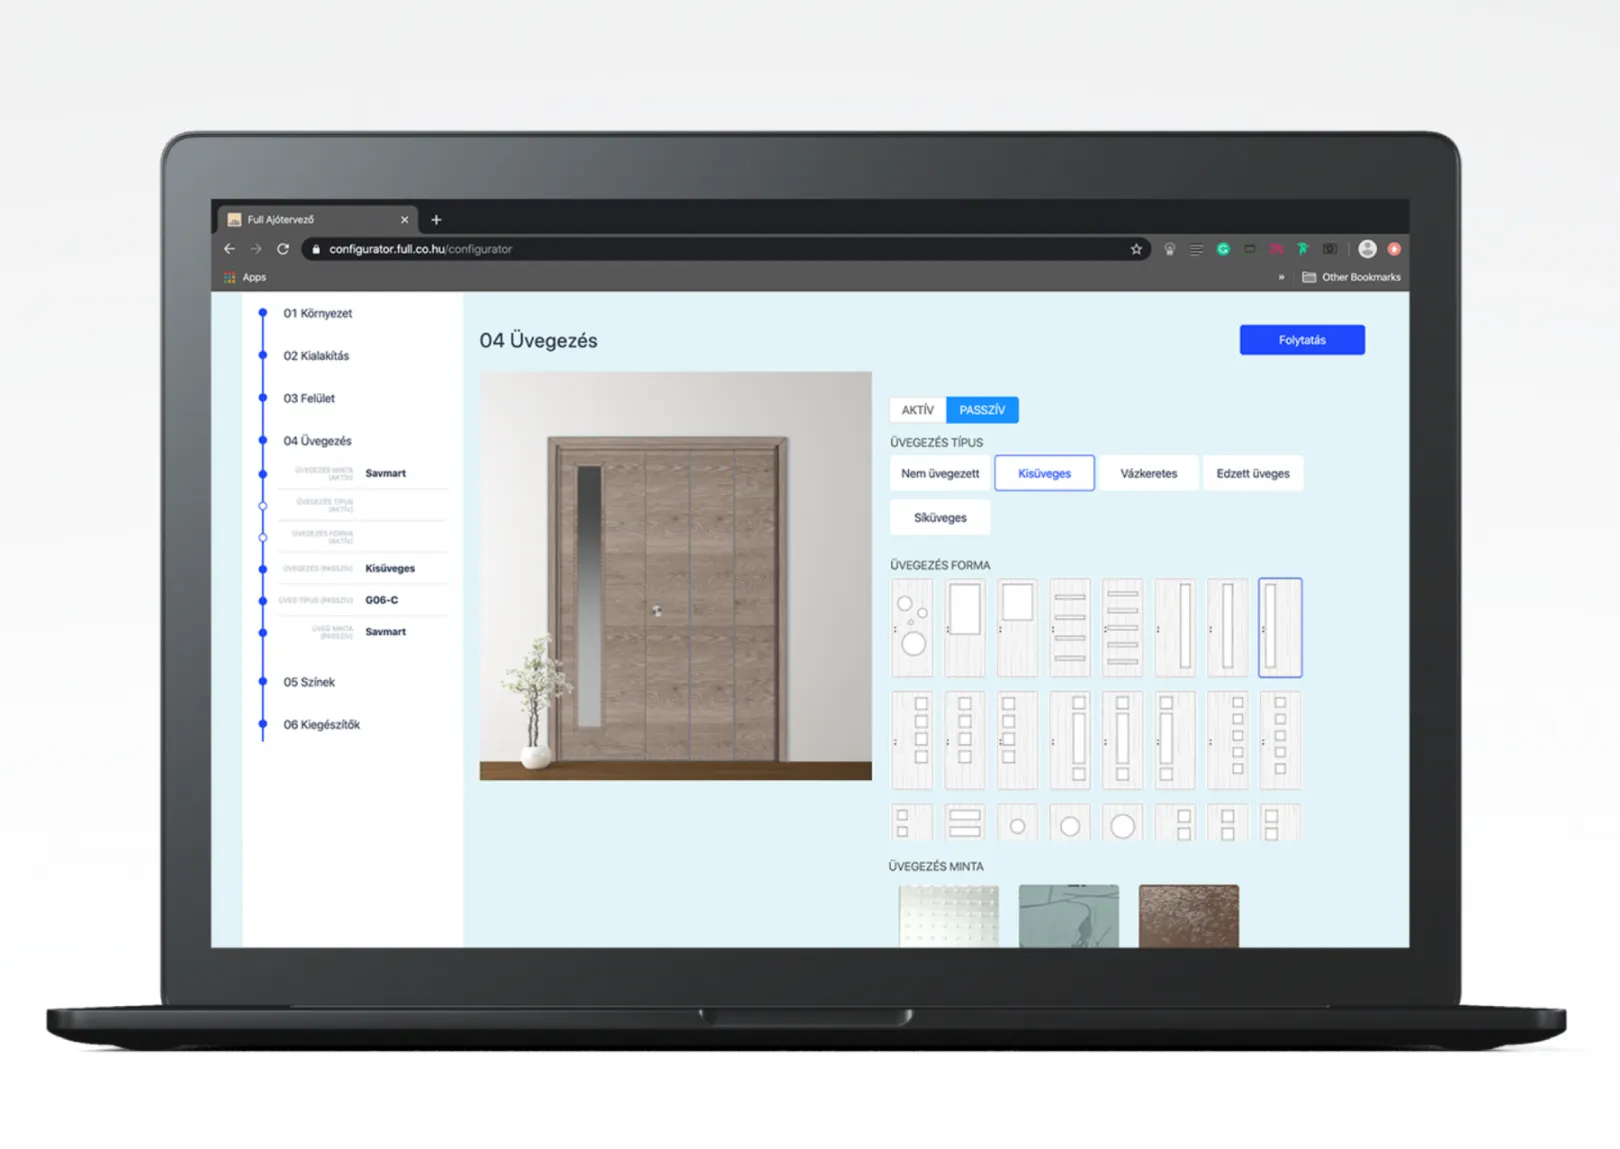Select the glazing form with scattered circles
Image resolution: width=1620 pixels, height=1149 pixels.
pos(912,628)
